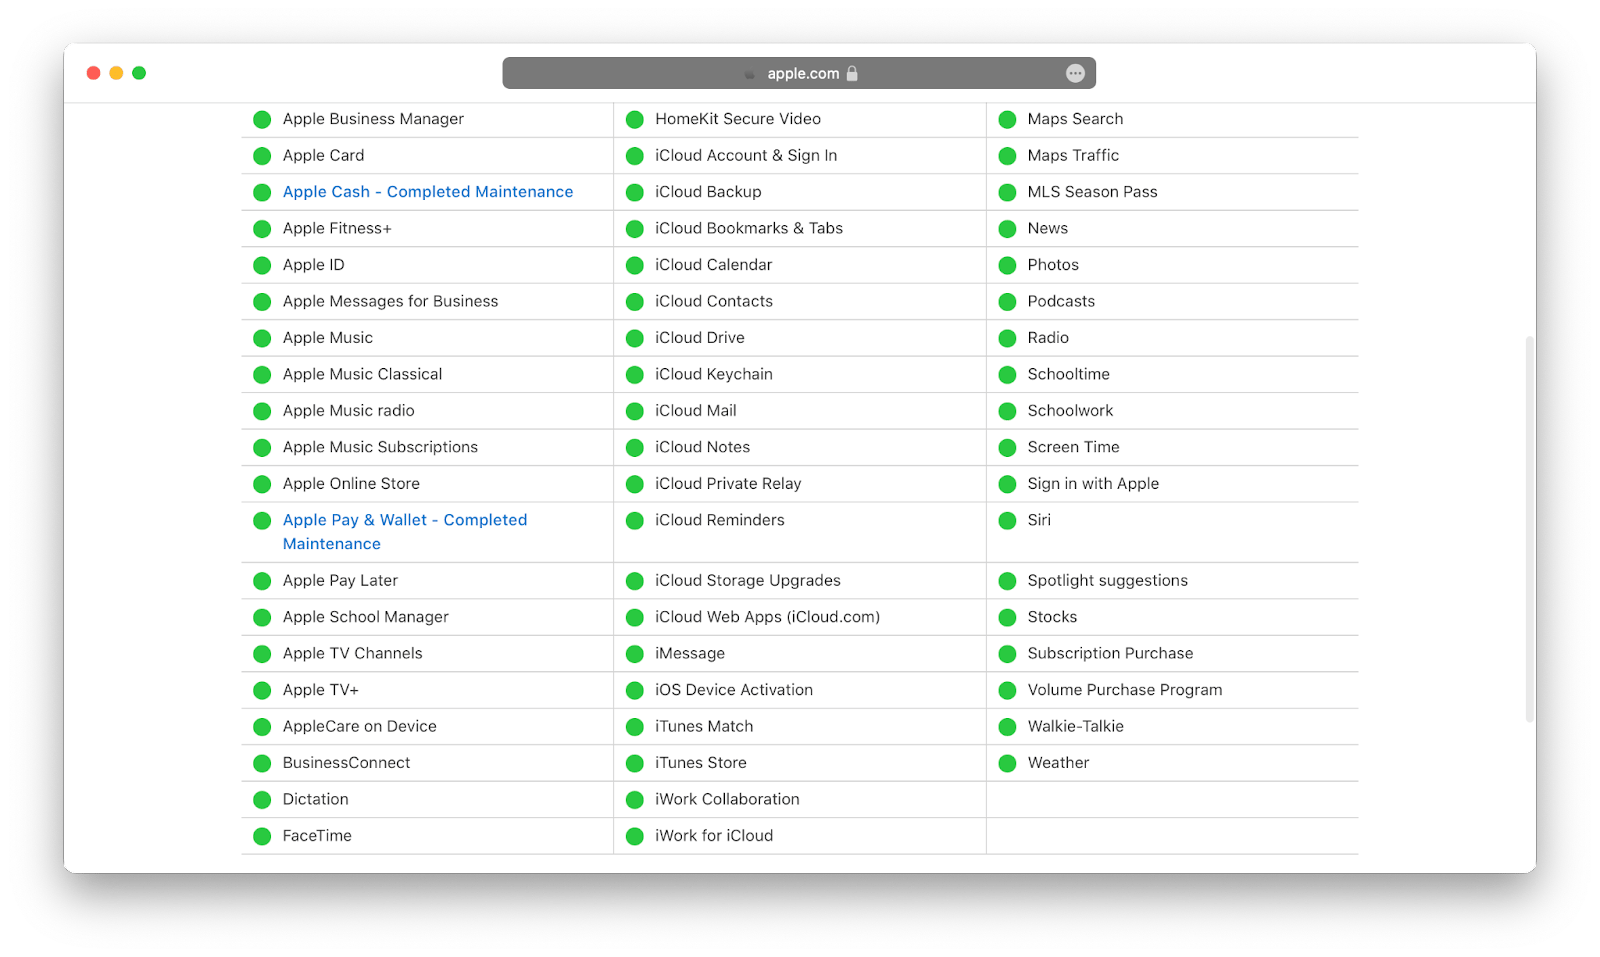Click the green indicator beside iMessage
This screenshot has width=1600, height=957.
(x=634, y=654)
